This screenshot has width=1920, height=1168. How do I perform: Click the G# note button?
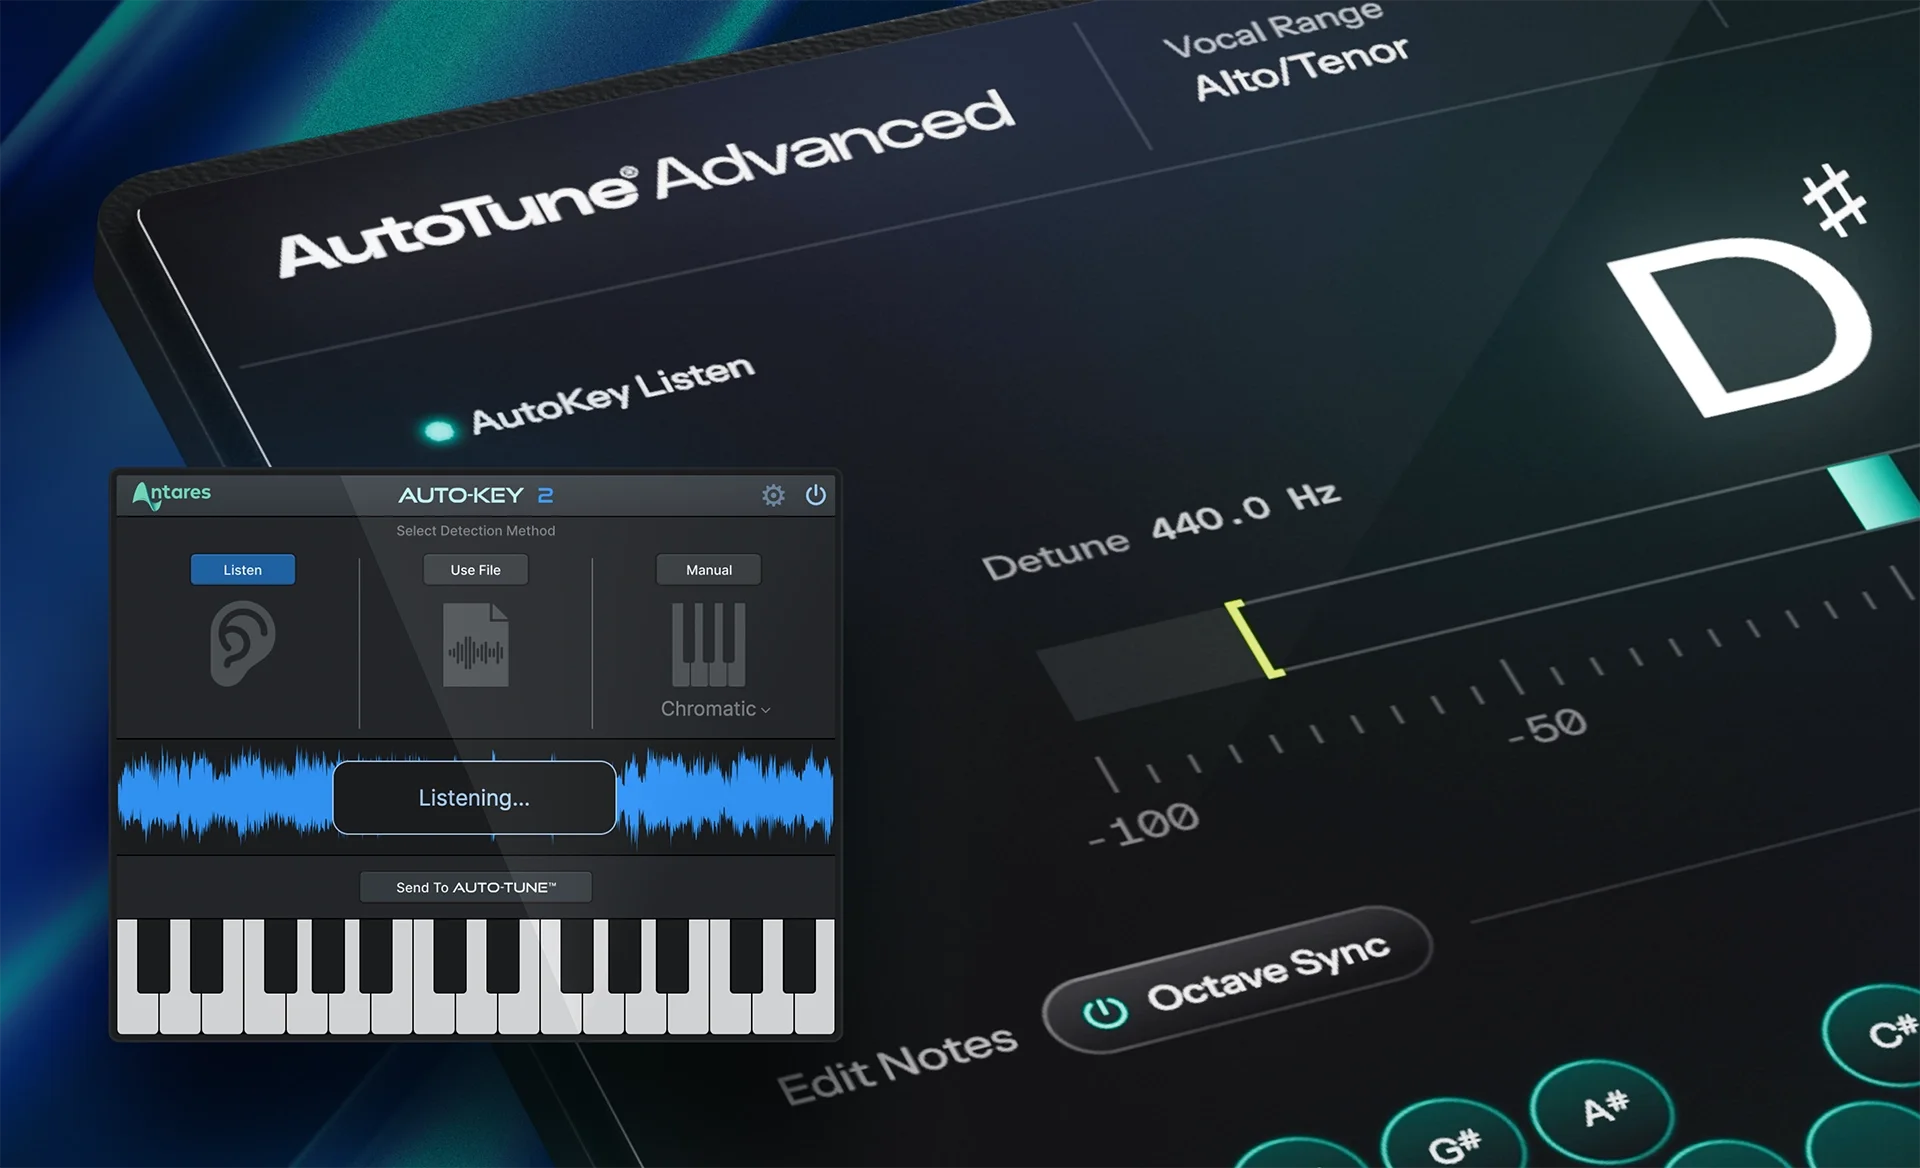[x=1454, y=1140]
